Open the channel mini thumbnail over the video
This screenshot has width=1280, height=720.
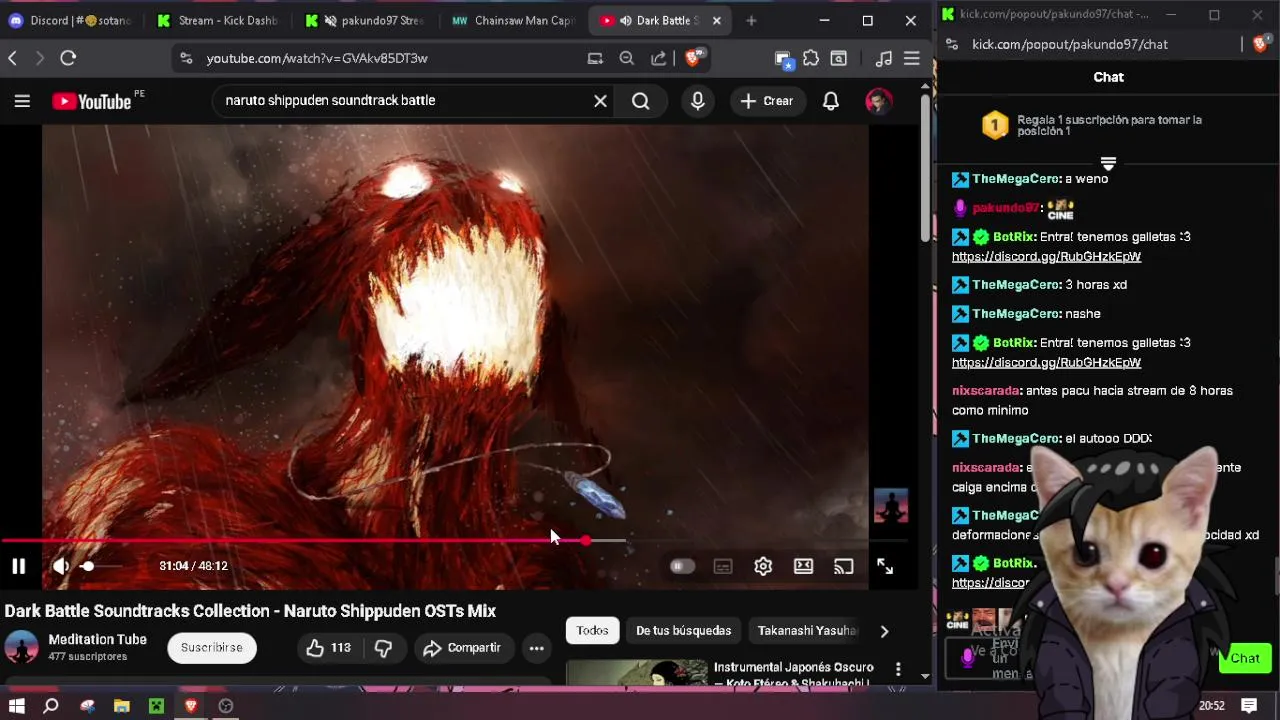click(891, 506)
